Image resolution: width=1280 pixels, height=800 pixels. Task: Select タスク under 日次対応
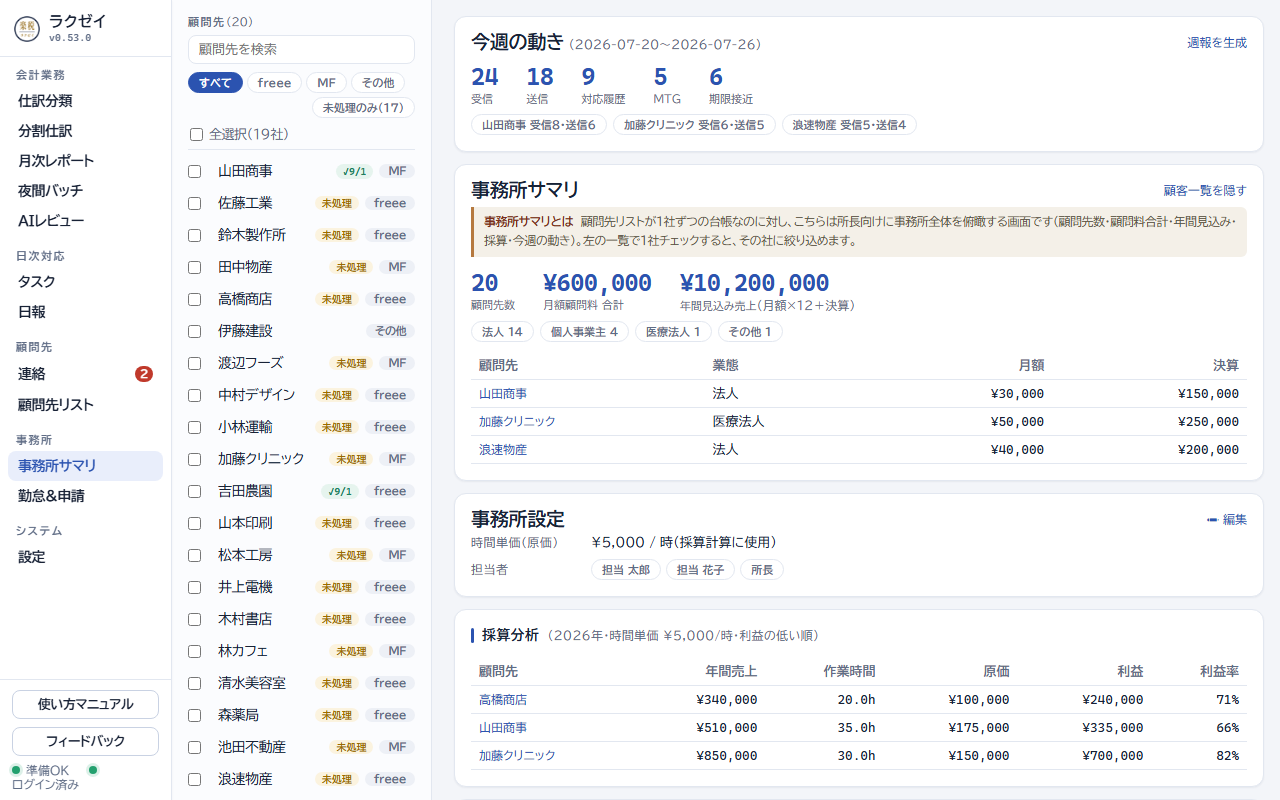coord(85,282)
